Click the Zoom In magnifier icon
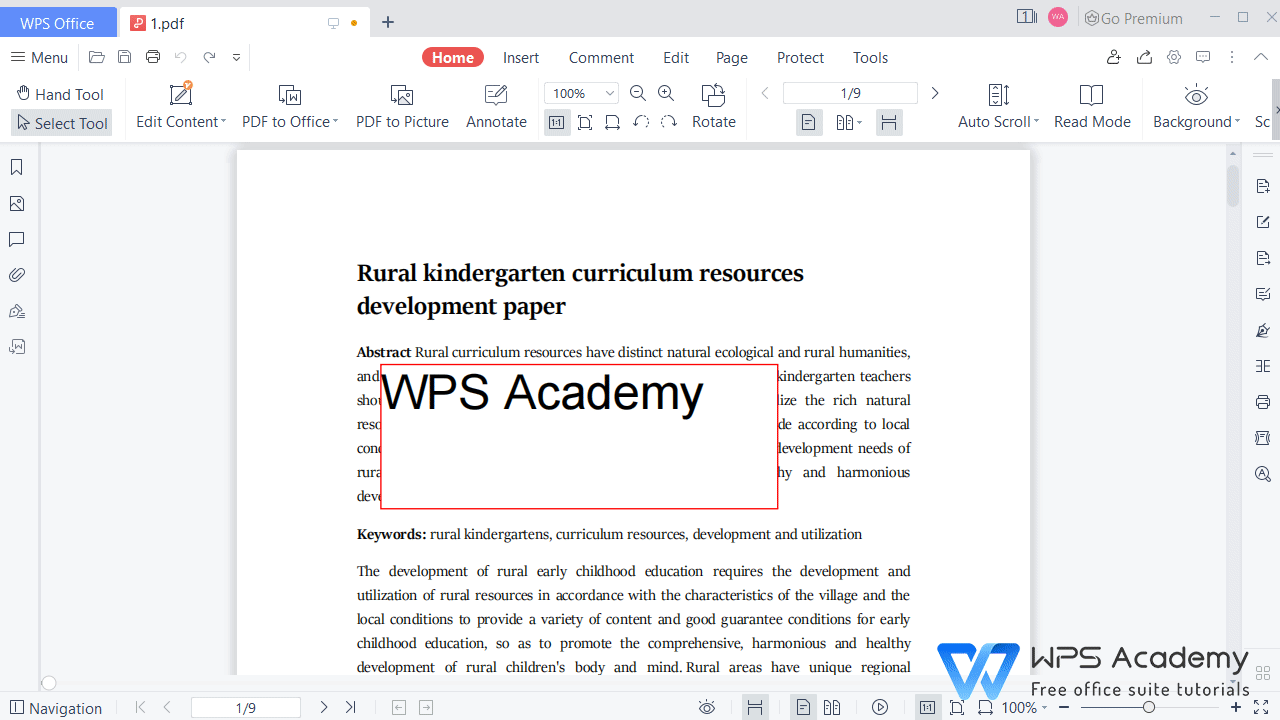1280x720 pixels. pyautogui.click(x=666, y=93)
